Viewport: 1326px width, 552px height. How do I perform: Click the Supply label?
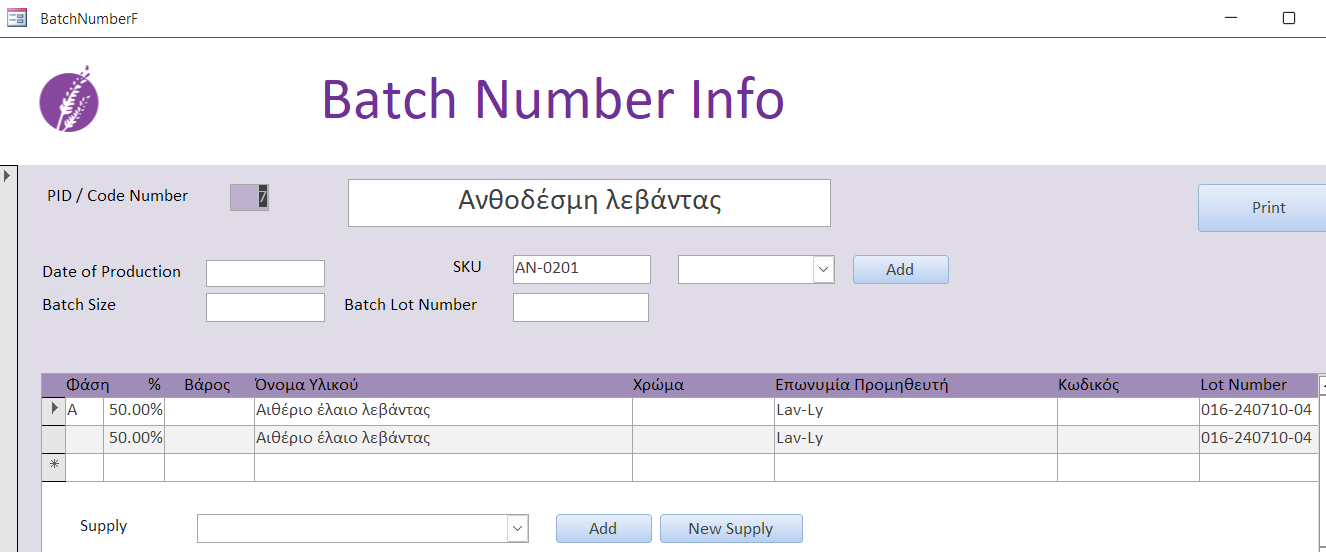click(x=104, y=526)
